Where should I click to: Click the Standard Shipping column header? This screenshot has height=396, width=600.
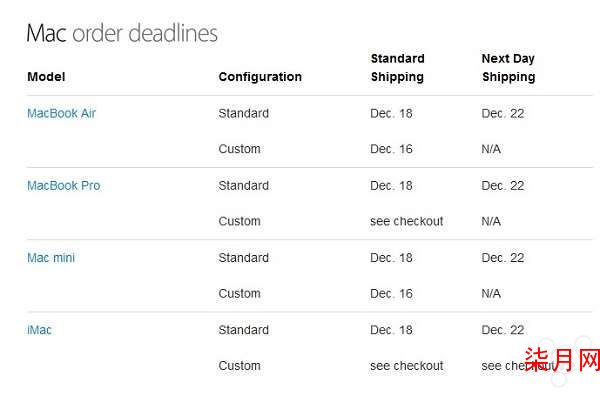[398, 67]
